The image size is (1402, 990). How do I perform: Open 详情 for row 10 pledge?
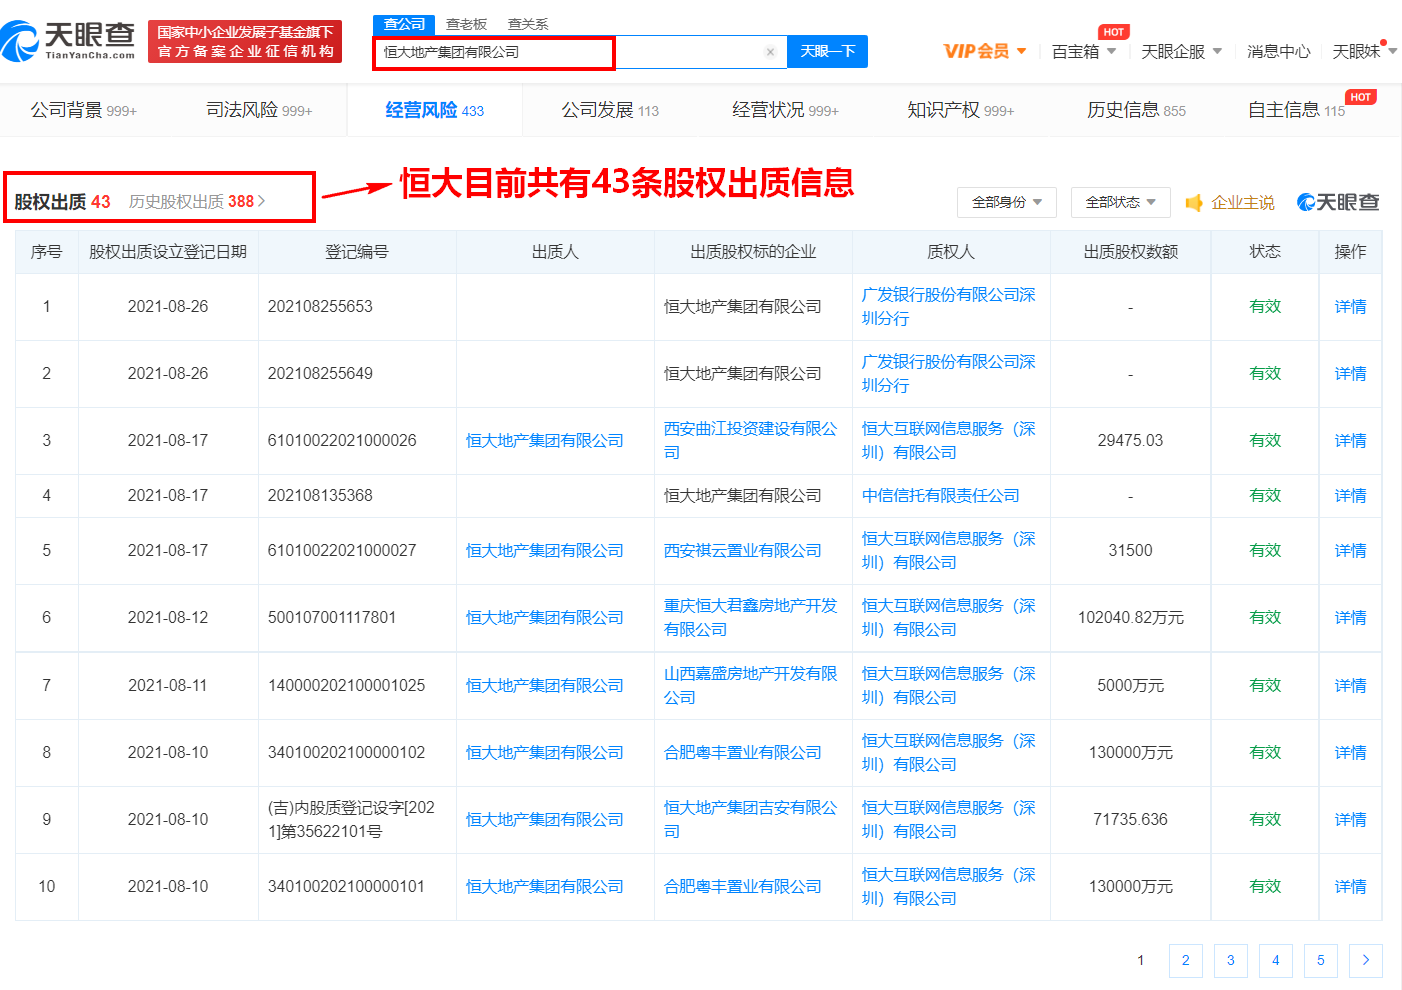[x=1350, y=887]
